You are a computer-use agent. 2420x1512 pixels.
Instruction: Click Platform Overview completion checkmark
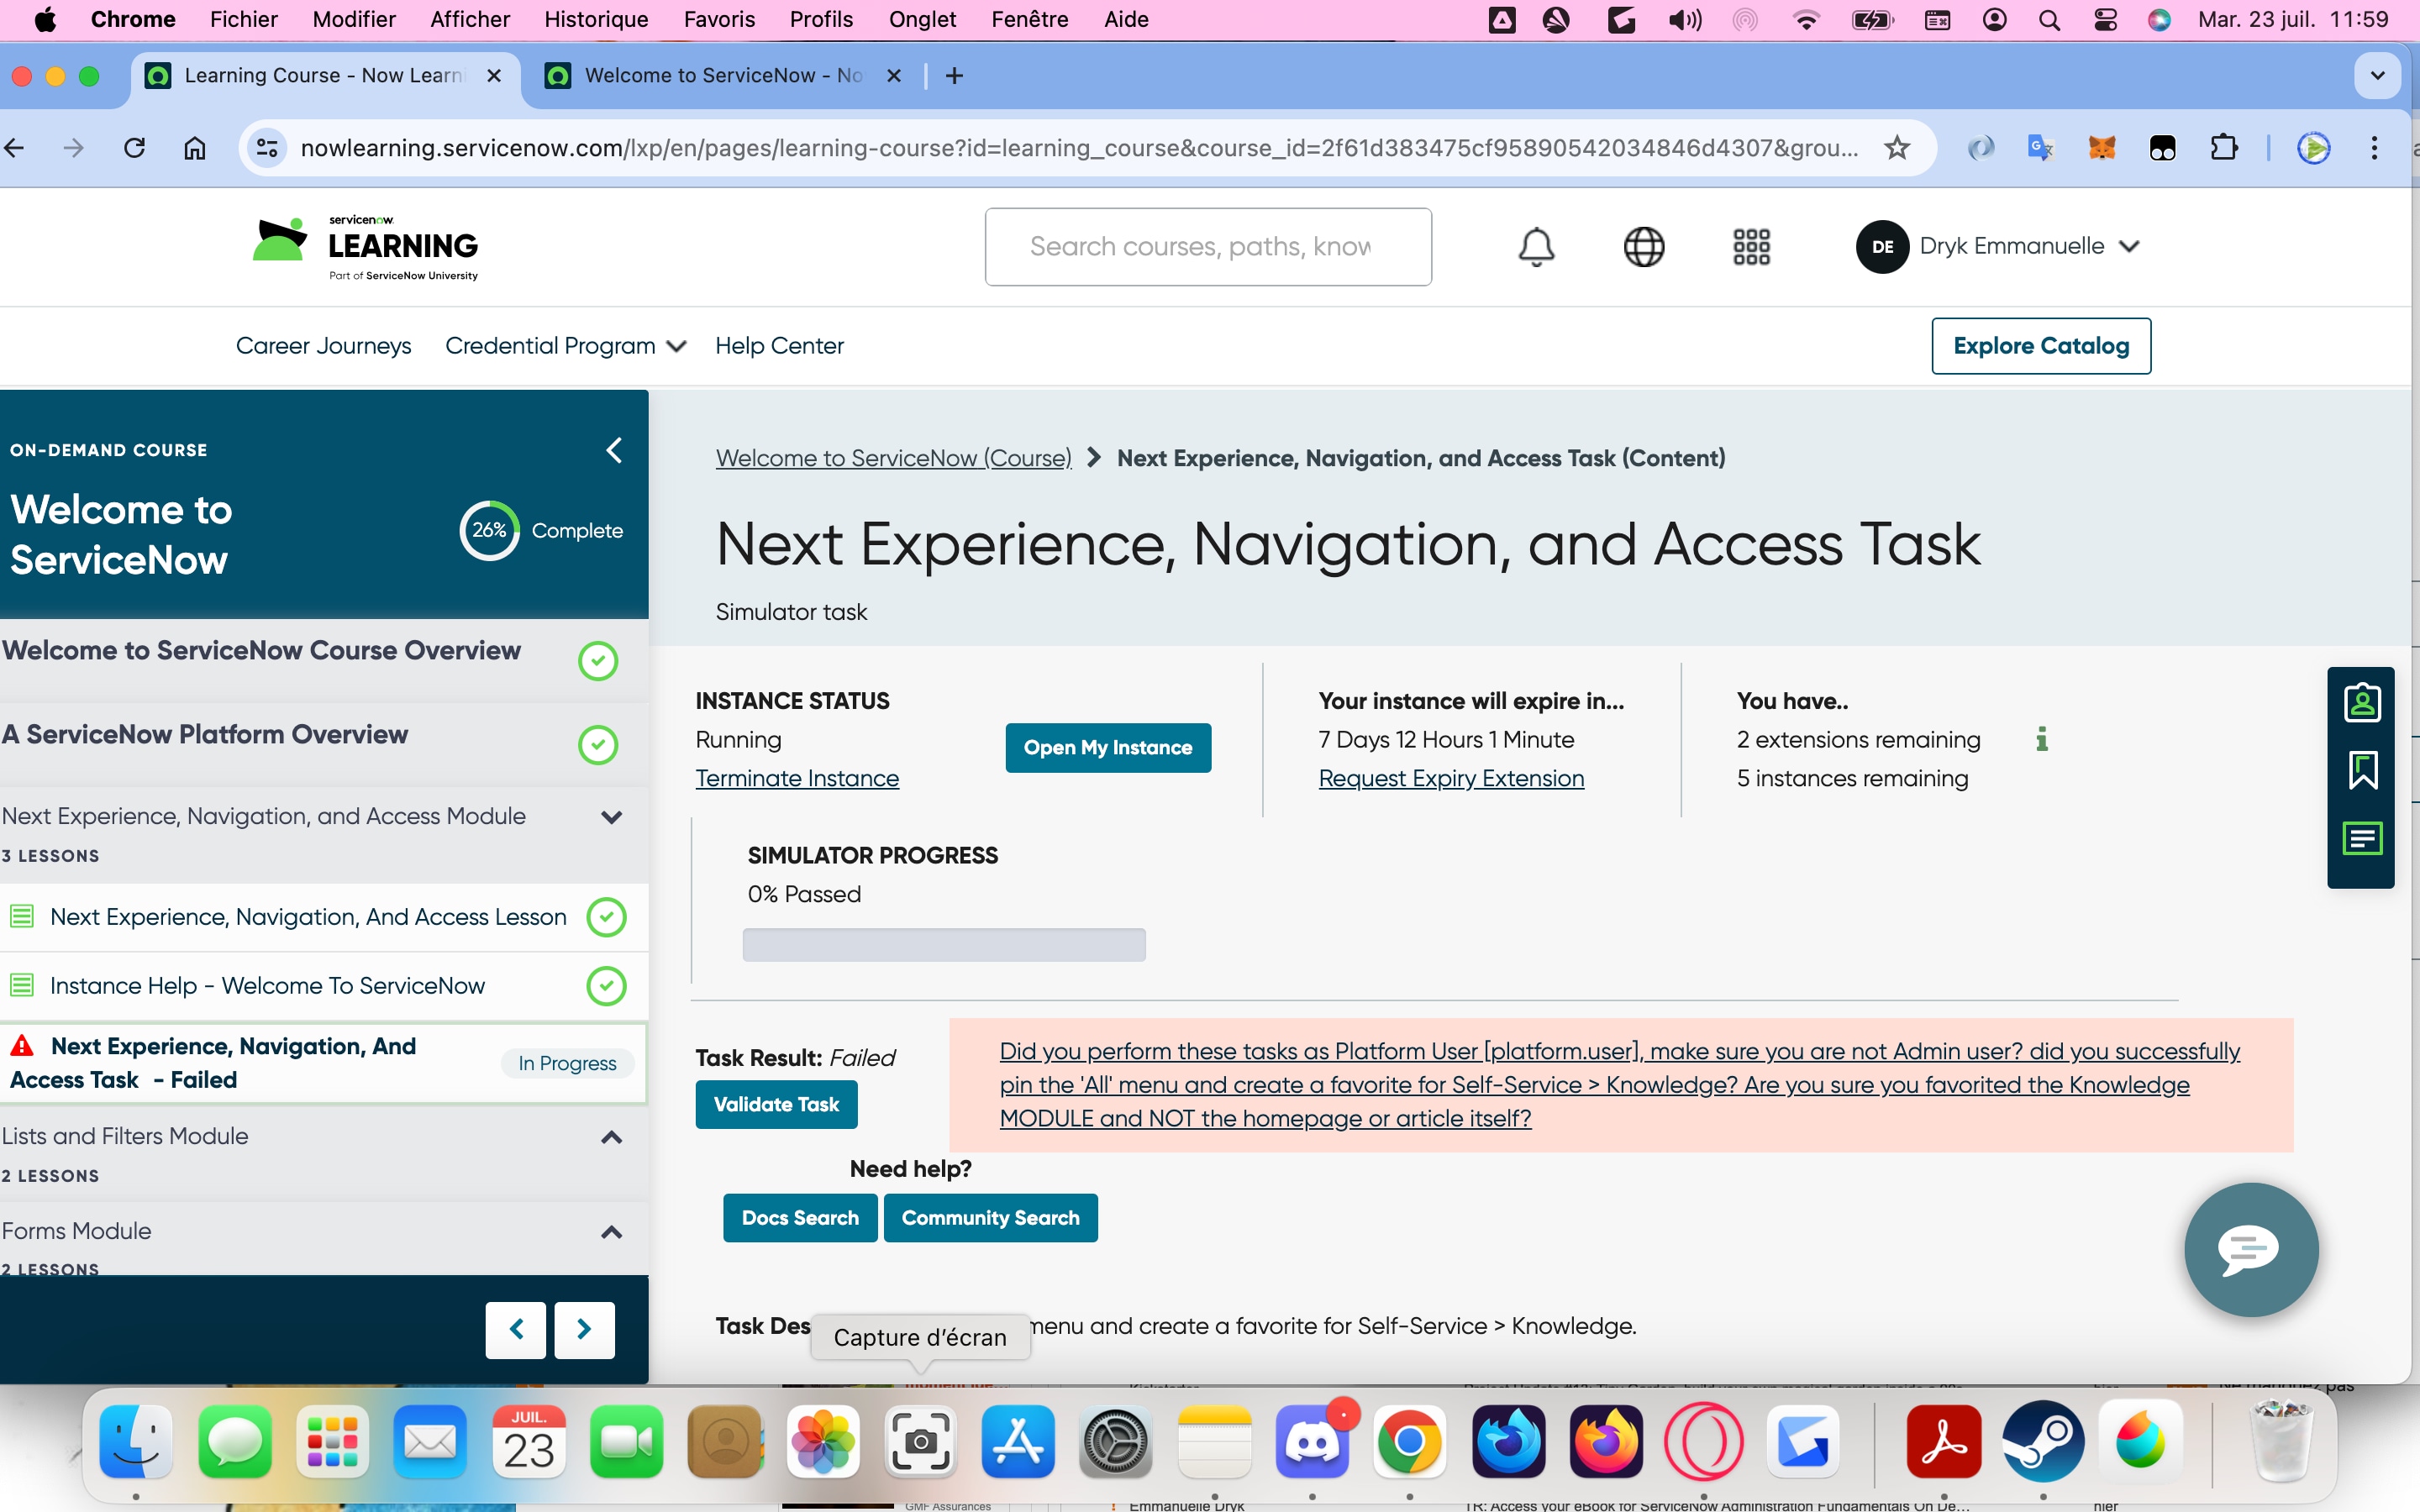tap(598, 744)
